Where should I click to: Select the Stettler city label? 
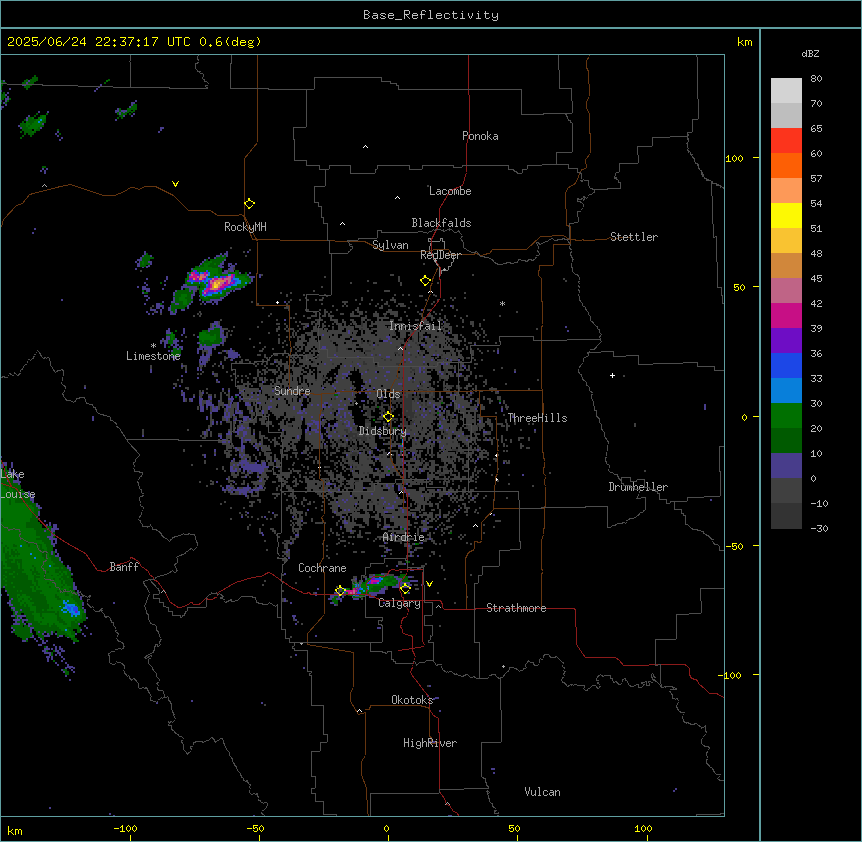[634, 237]
